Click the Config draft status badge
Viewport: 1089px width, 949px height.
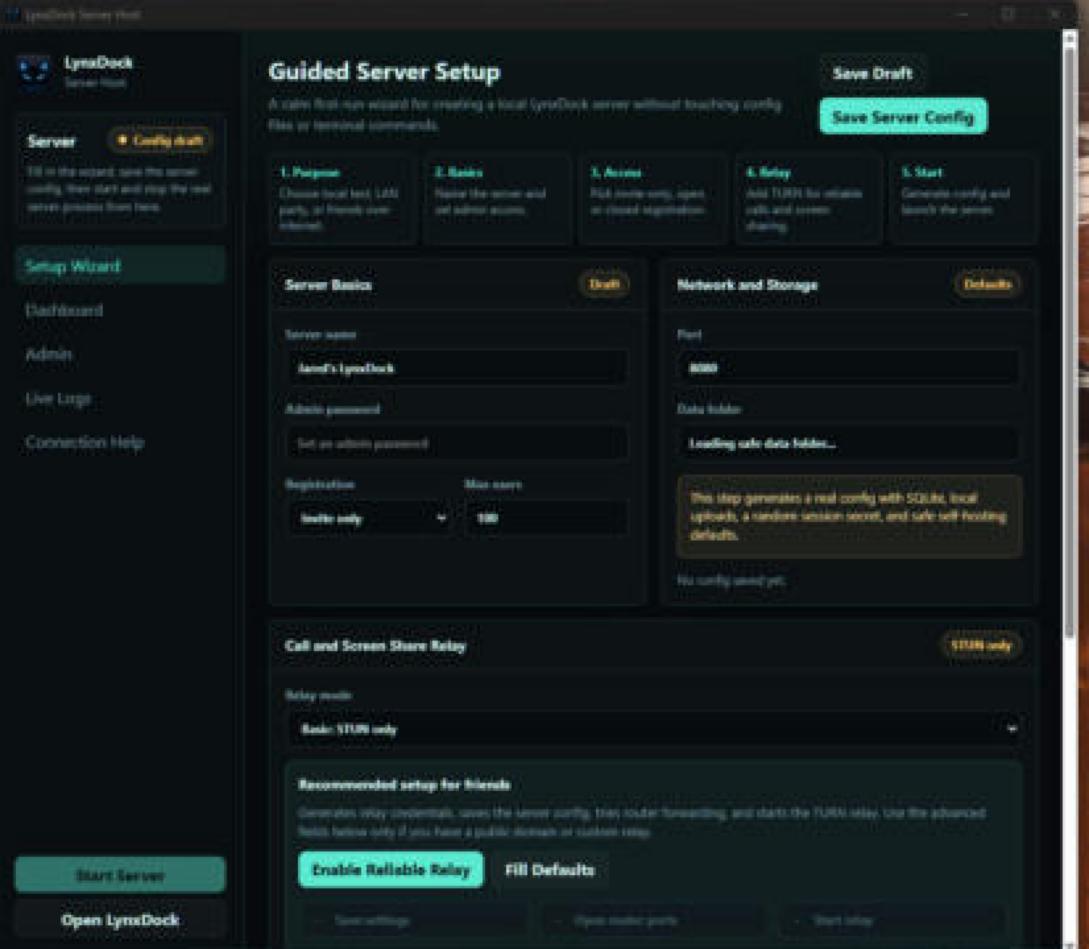click(x=160, y=141)
